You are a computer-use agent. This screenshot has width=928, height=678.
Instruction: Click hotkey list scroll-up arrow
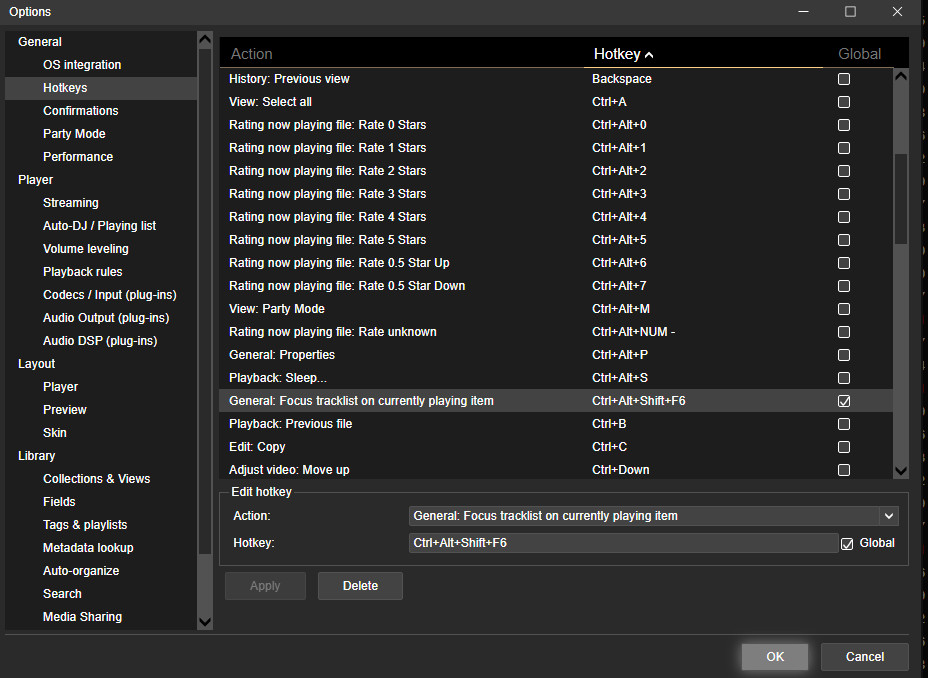[x=900, y=76]
